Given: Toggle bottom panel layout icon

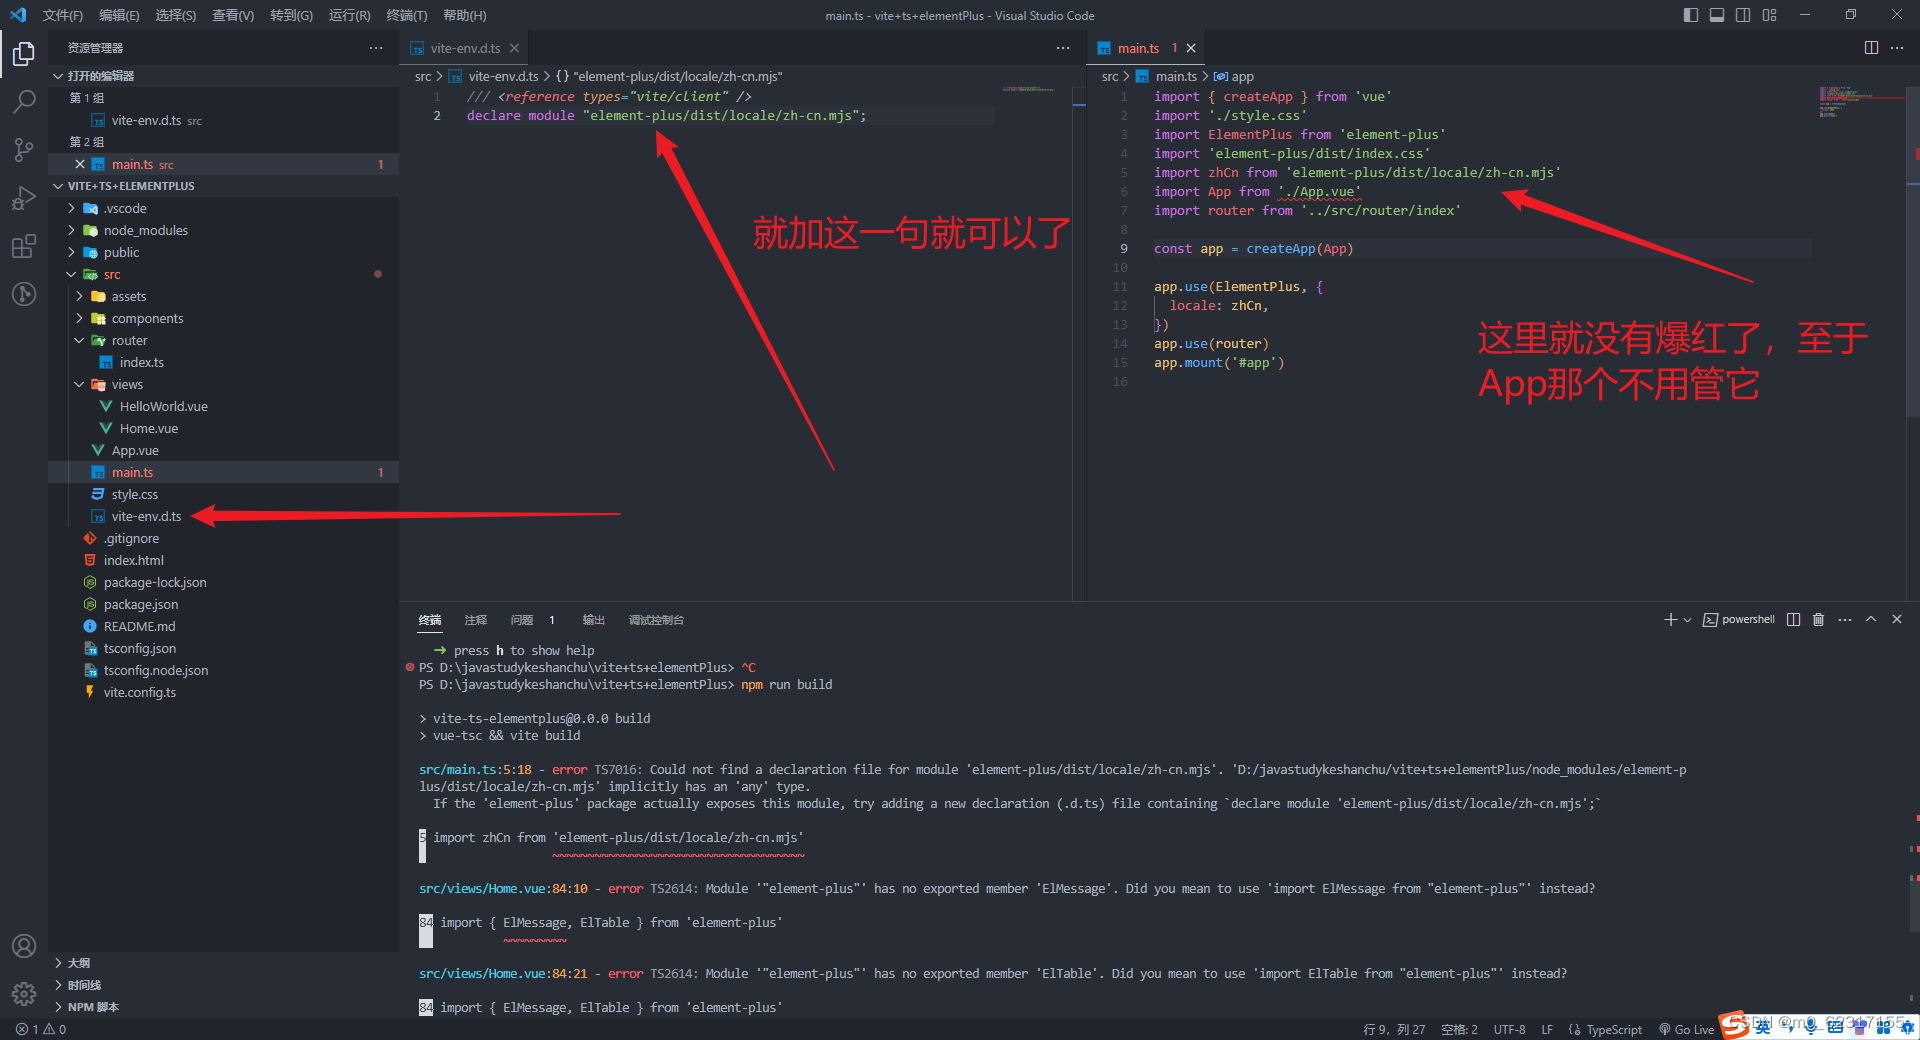Looking at the screenshot, I should 1717,15.
